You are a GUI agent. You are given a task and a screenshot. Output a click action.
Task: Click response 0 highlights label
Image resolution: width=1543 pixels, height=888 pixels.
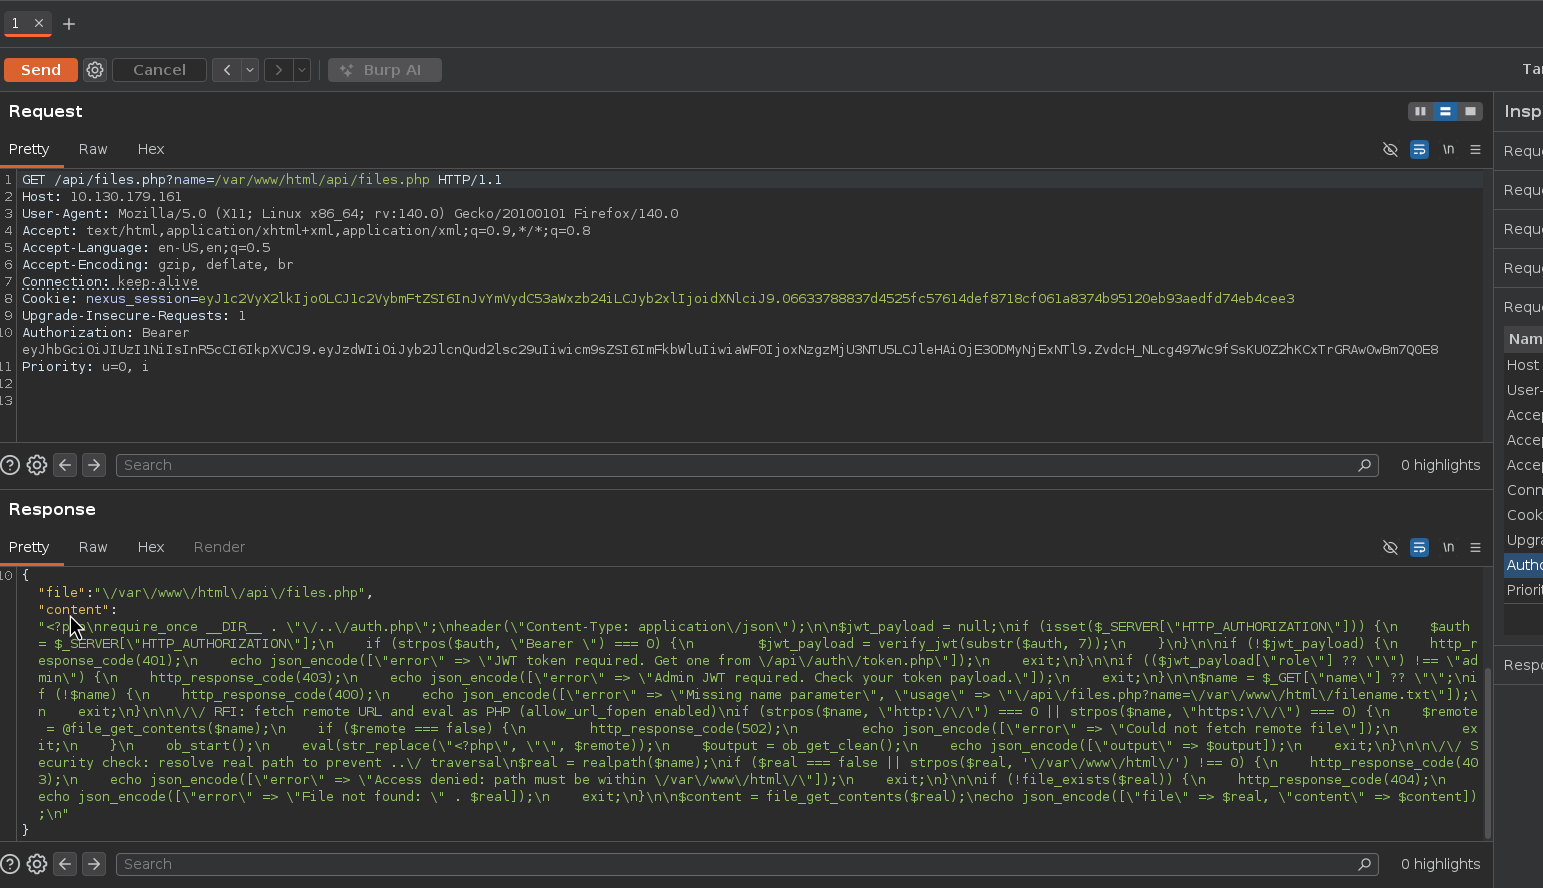tap(1440, 864)
